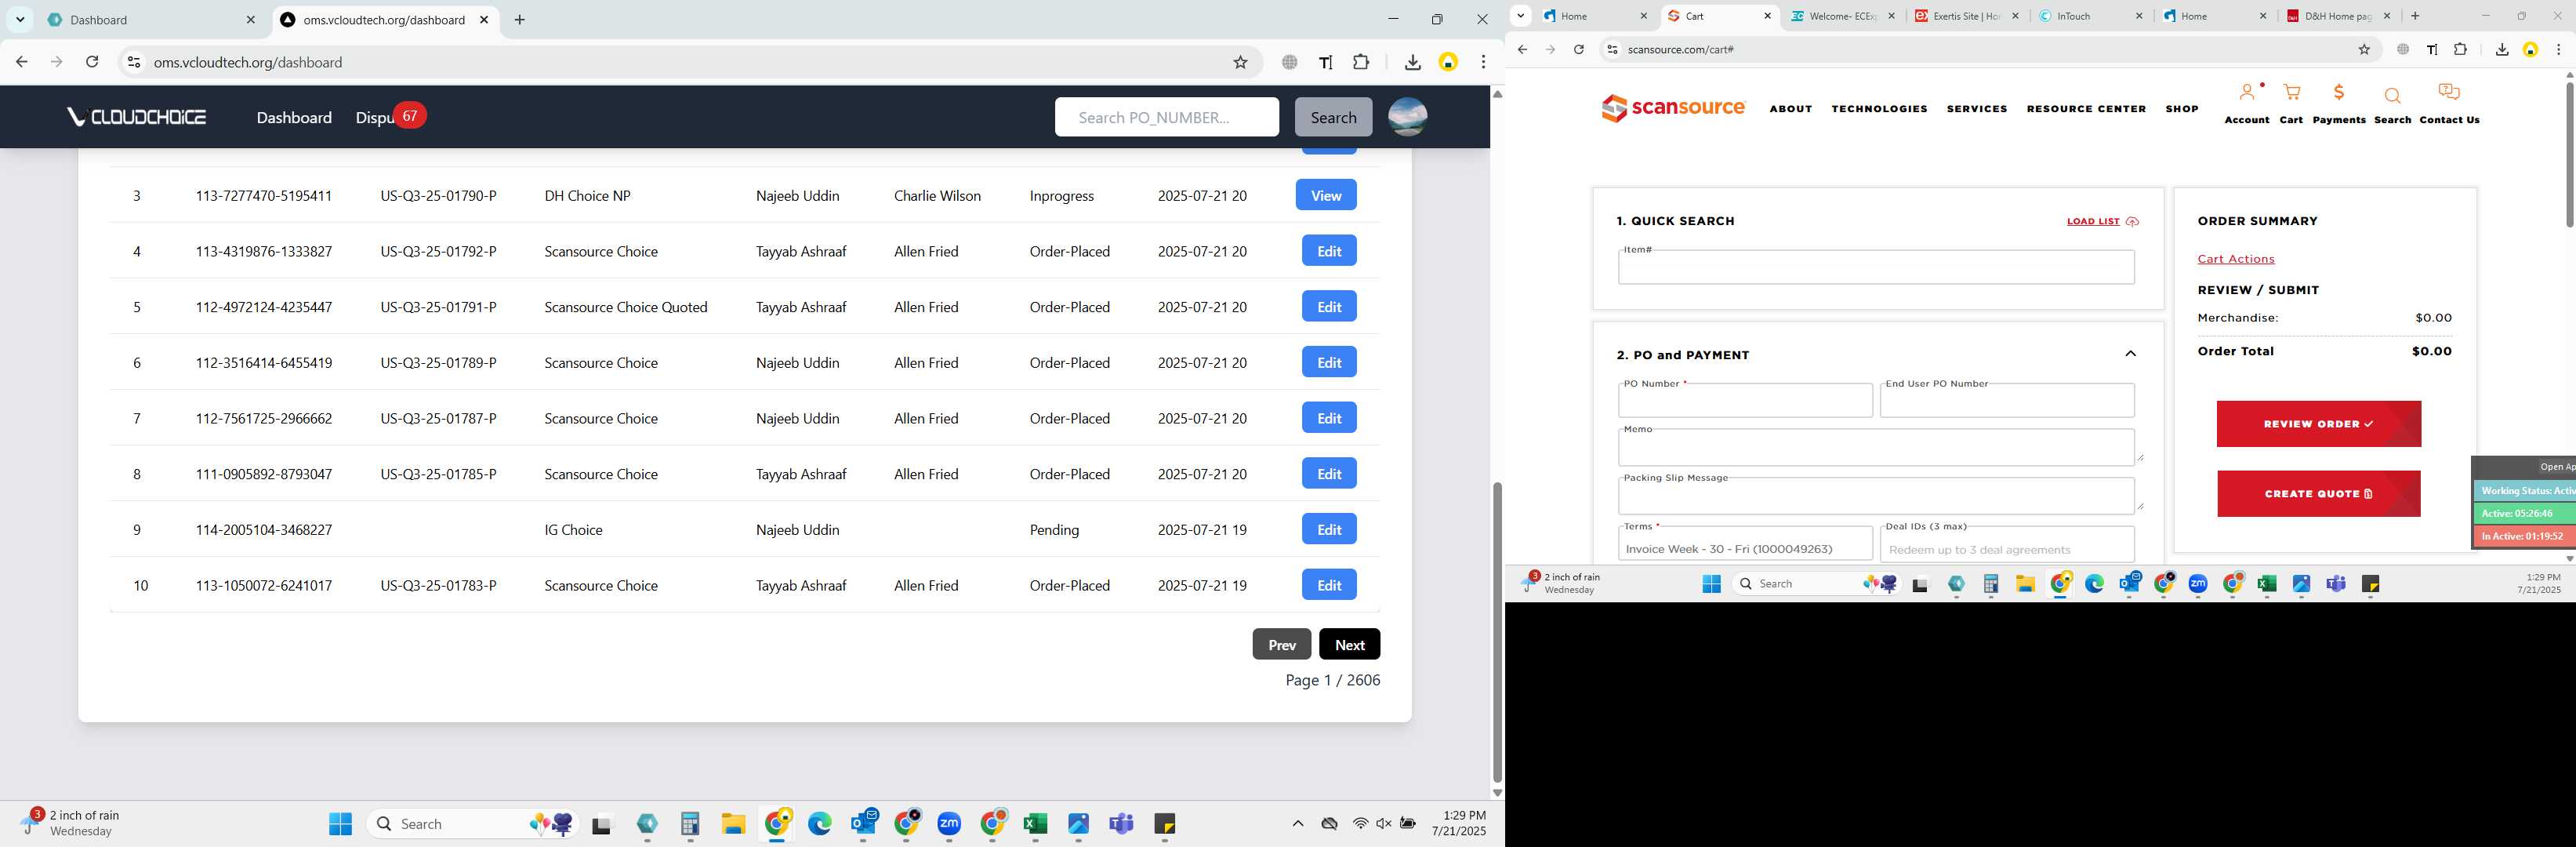Image resolution: width=2576 pixels, height=847 pixels.
Task: Click the View button for order 113-7277470-5195411
Action: point(1326,195)
